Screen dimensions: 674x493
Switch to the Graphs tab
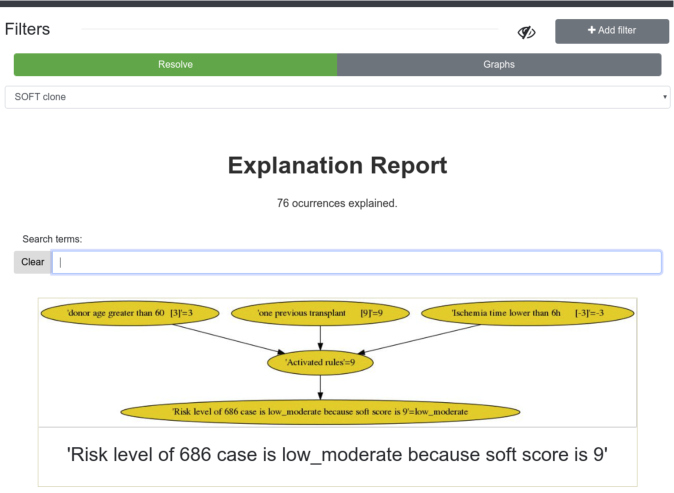499,64
